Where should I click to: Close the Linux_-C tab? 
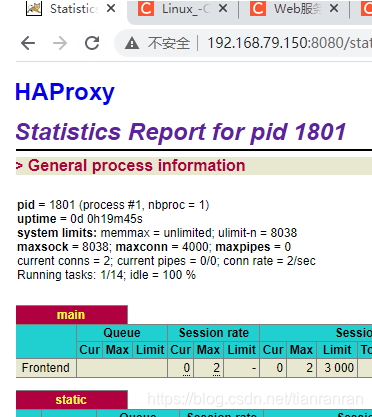tap(223, 8)
